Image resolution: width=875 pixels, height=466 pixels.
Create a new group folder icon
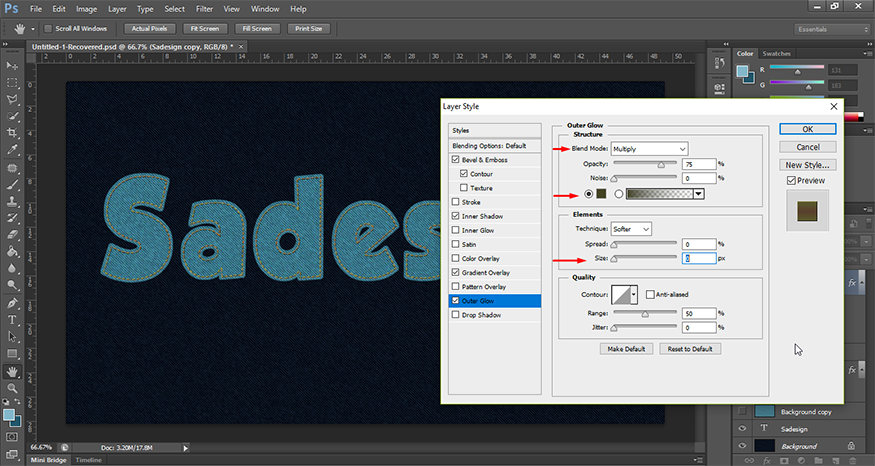point(818,461)
